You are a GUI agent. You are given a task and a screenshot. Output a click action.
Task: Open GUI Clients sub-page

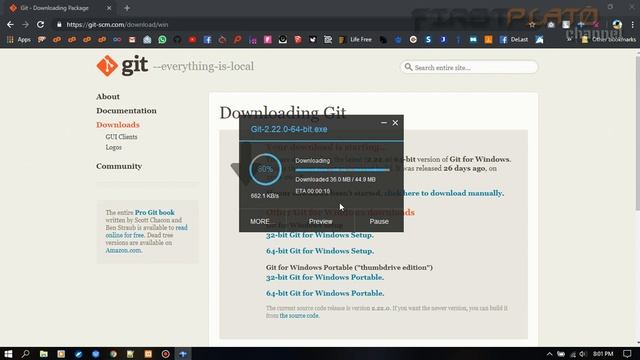click(x=121, y=137)
